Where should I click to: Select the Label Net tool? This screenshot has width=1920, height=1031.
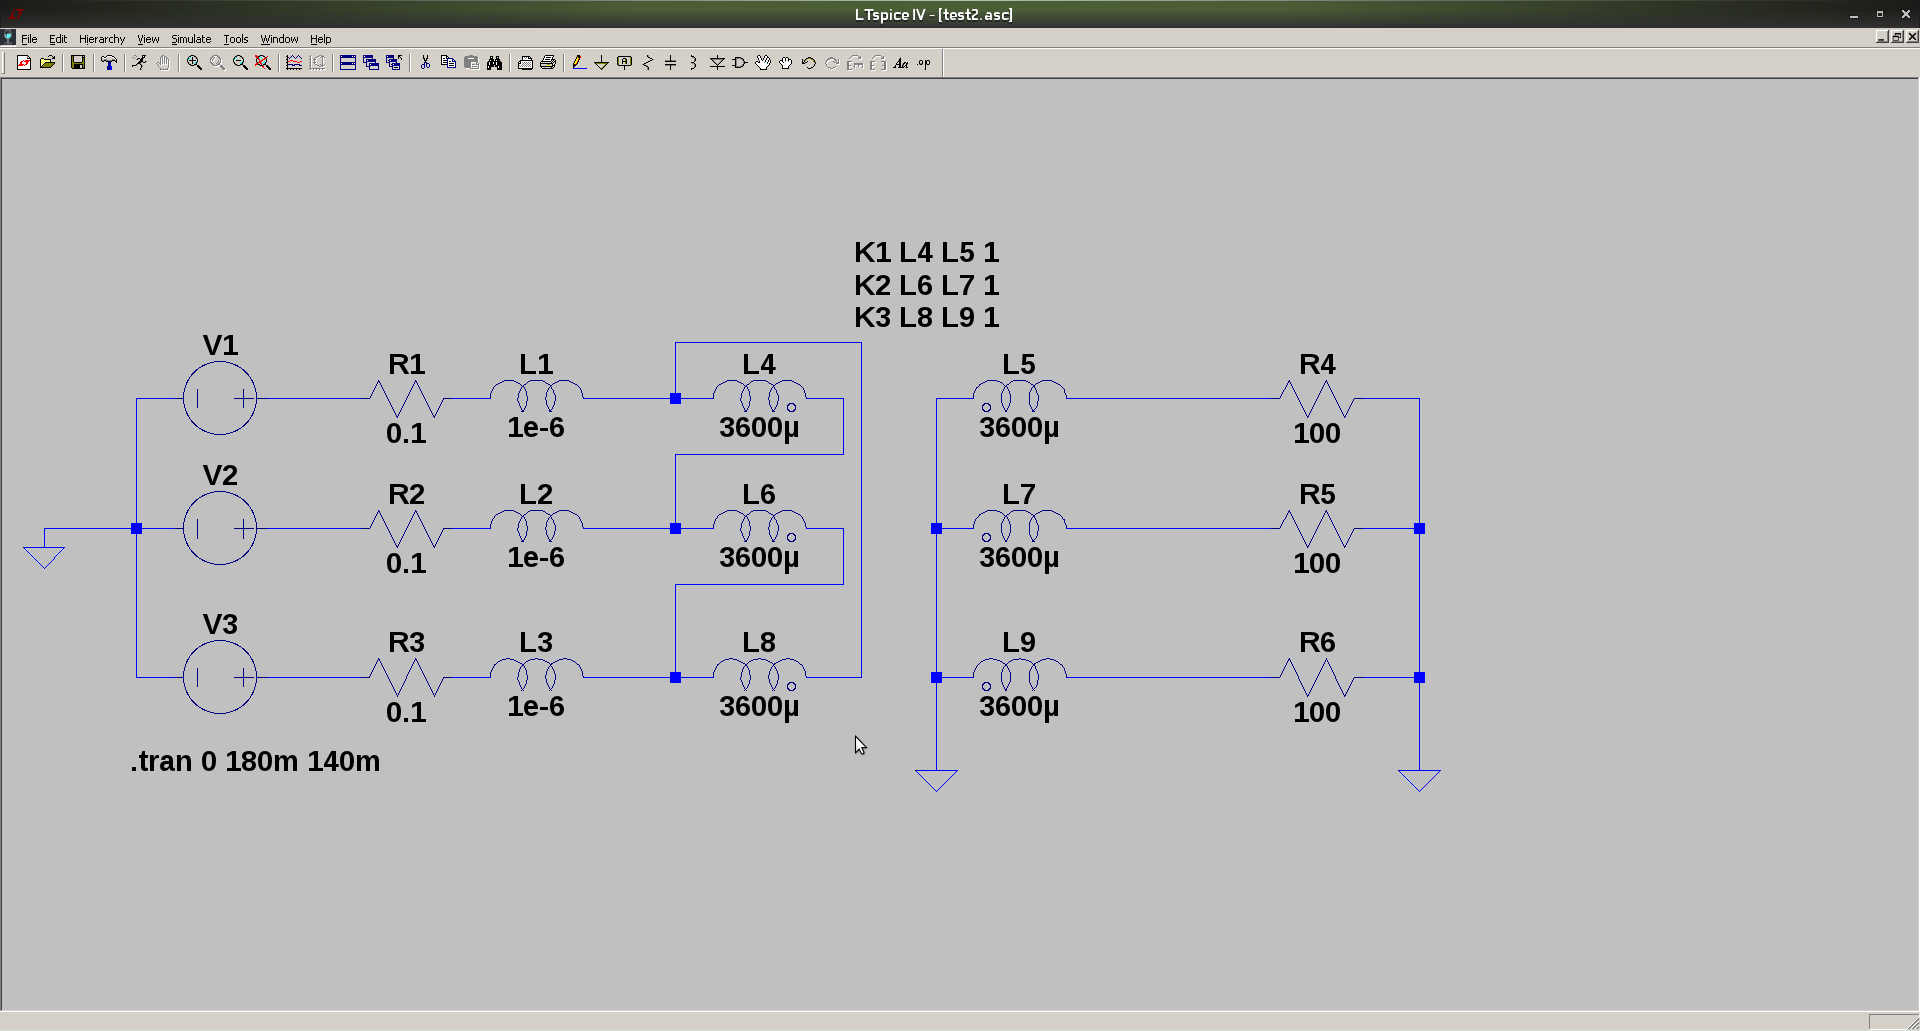625,63
